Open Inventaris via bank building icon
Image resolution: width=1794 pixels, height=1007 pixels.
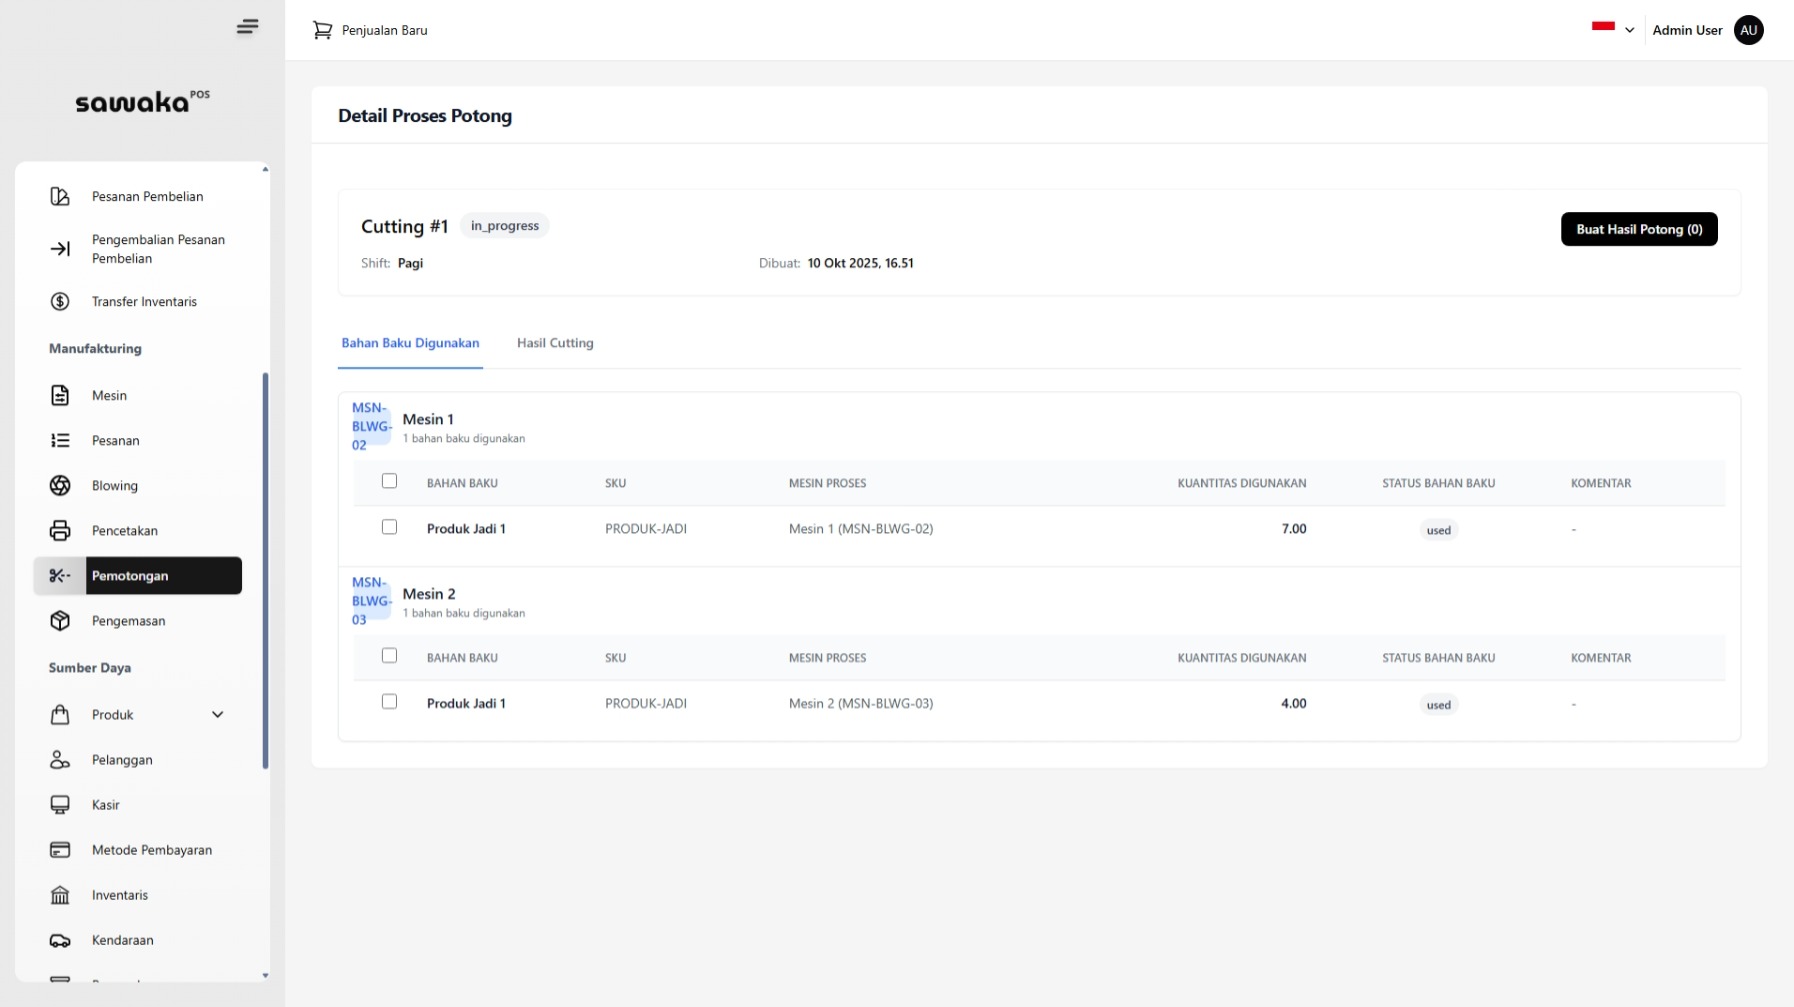coord(60,895)
